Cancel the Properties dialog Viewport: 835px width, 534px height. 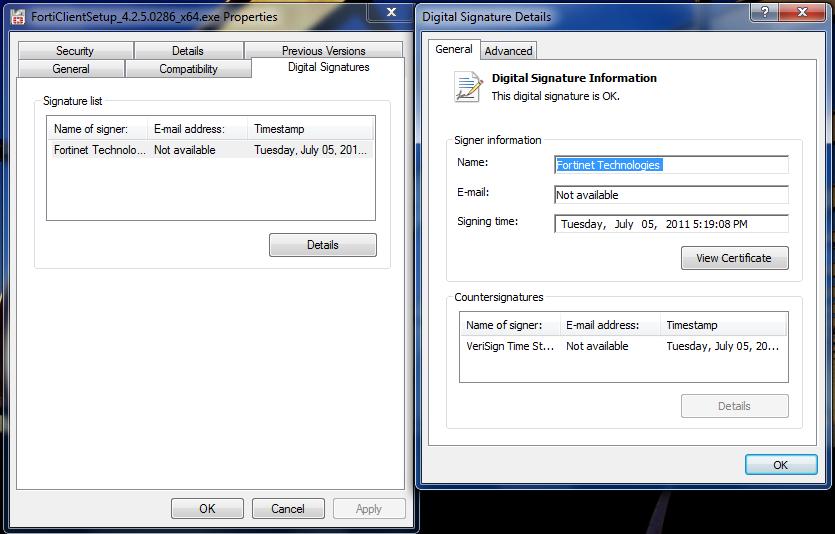pyautogui.click(x=288, y=509)
